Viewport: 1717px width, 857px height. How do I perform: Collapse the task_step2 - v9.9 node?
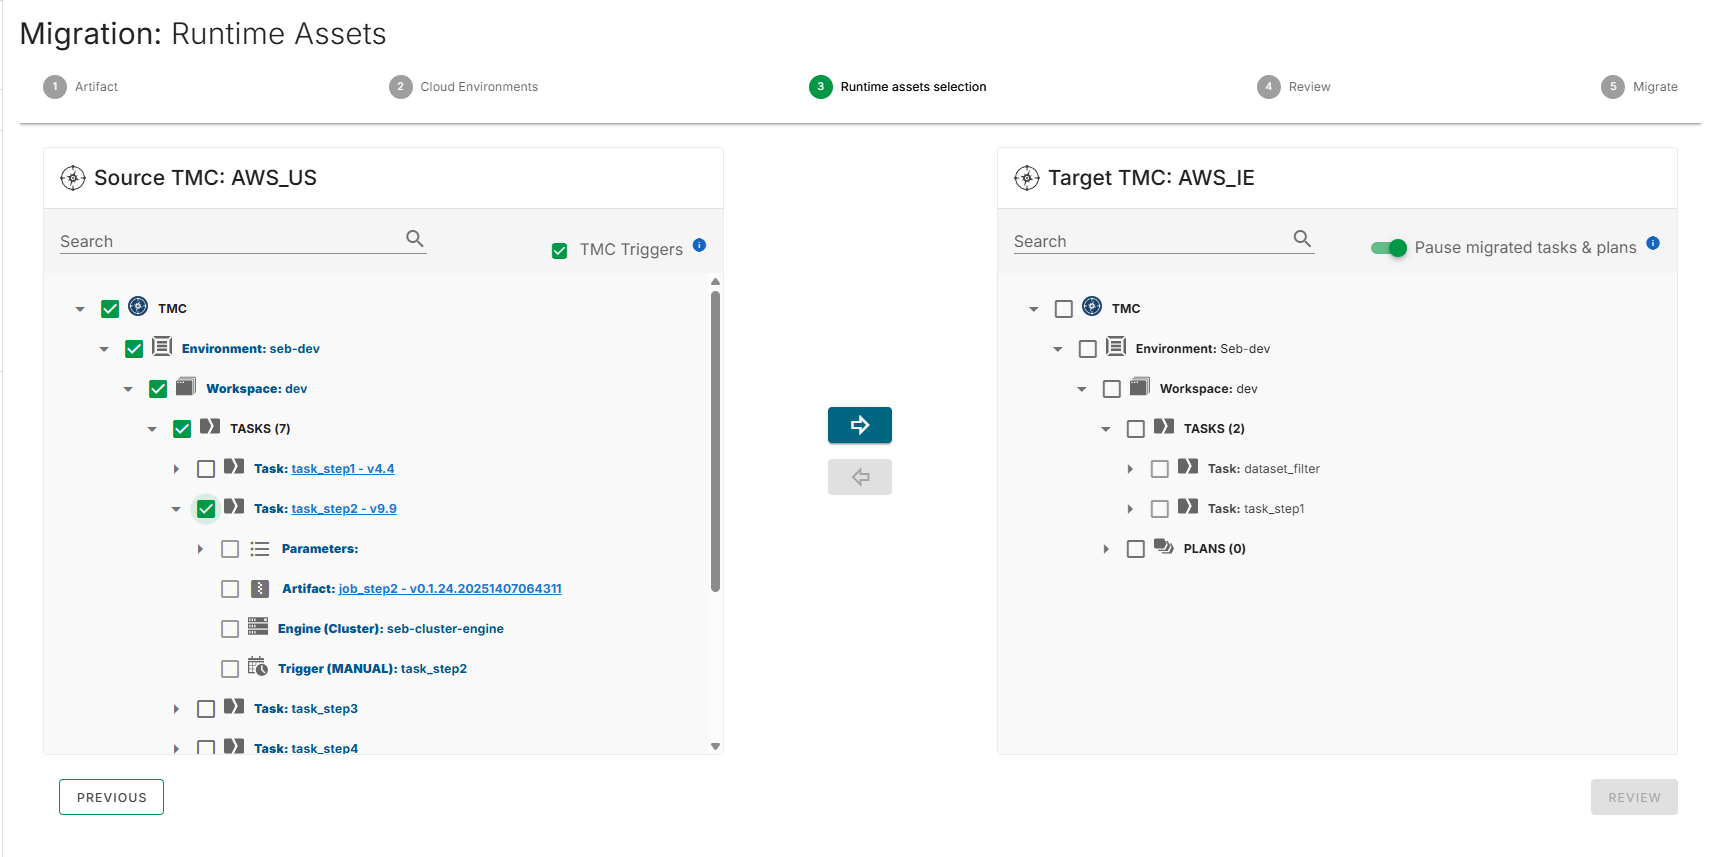[176, 509]
